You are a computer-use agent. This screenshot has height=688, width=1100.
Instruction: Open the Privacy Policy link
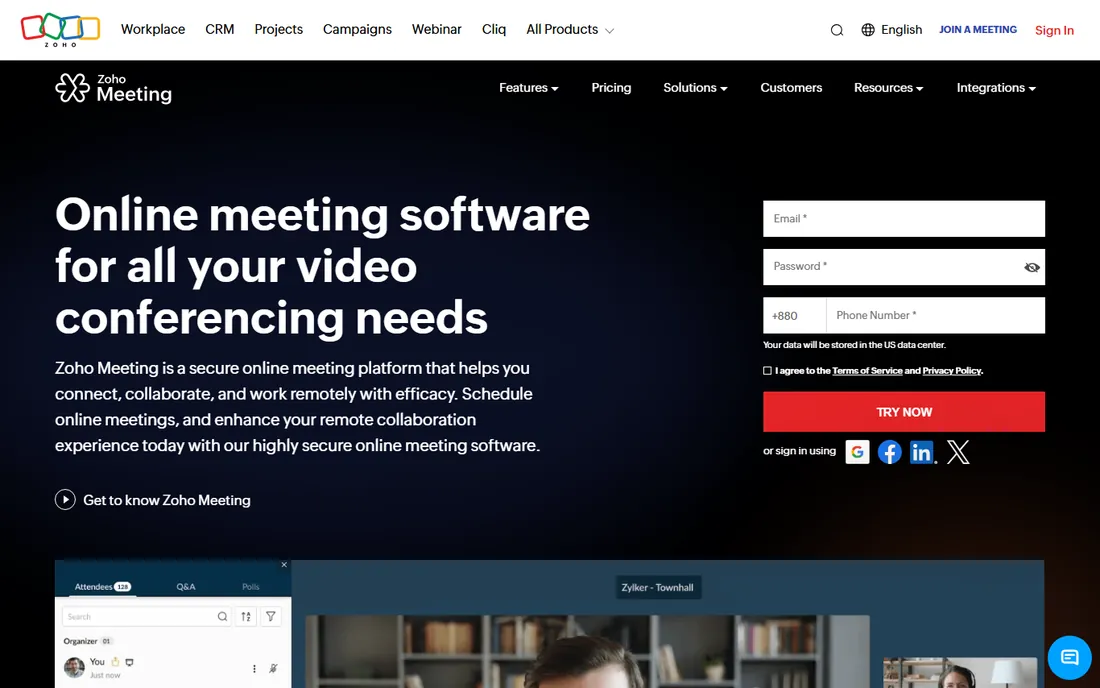(x=952, y=371)
